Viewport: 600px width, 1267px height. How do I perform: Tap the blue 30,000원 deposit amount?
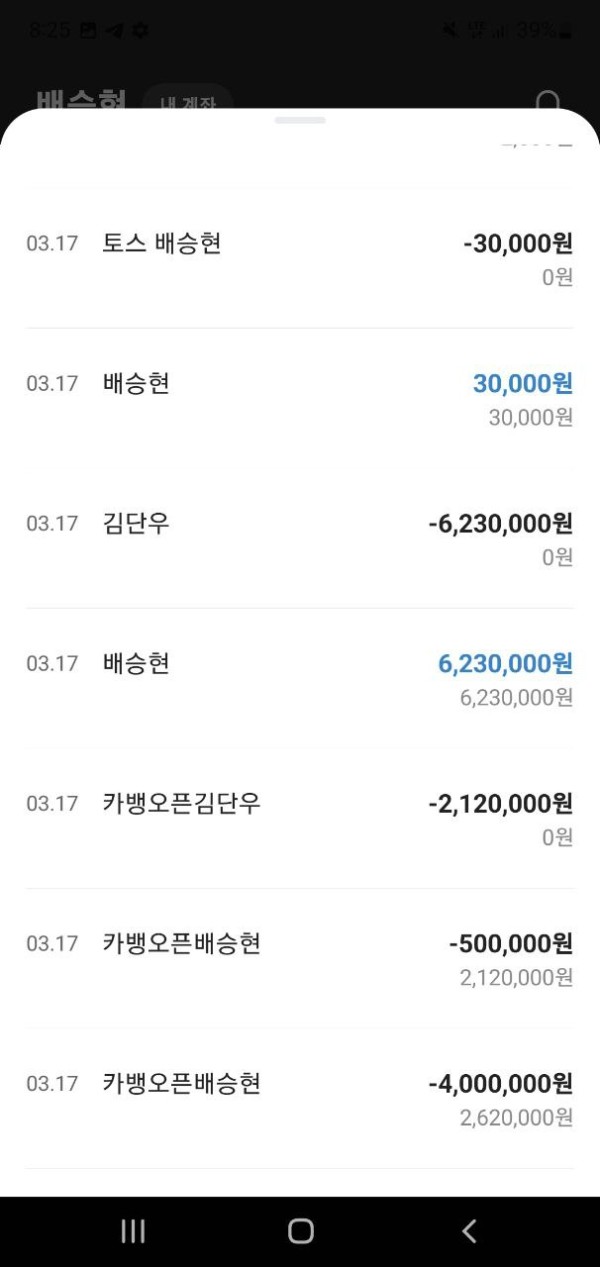pyautogui.click(x=522, y=383)
